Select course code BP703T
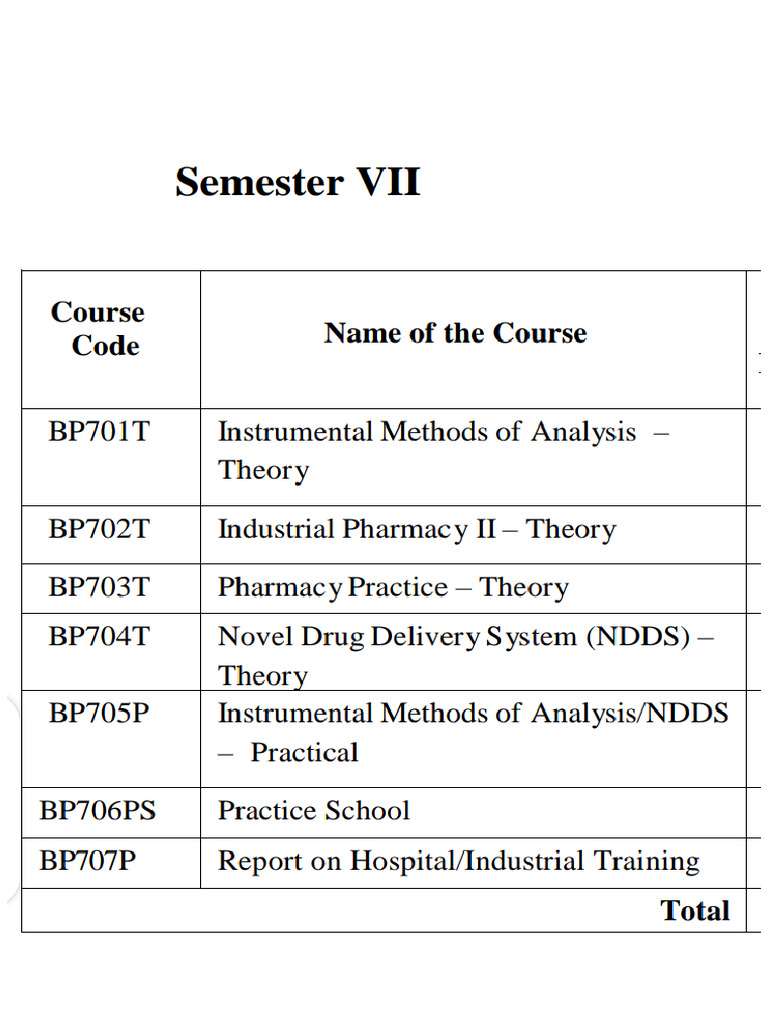Viewport: 768px width, 1024px height. 98,587
